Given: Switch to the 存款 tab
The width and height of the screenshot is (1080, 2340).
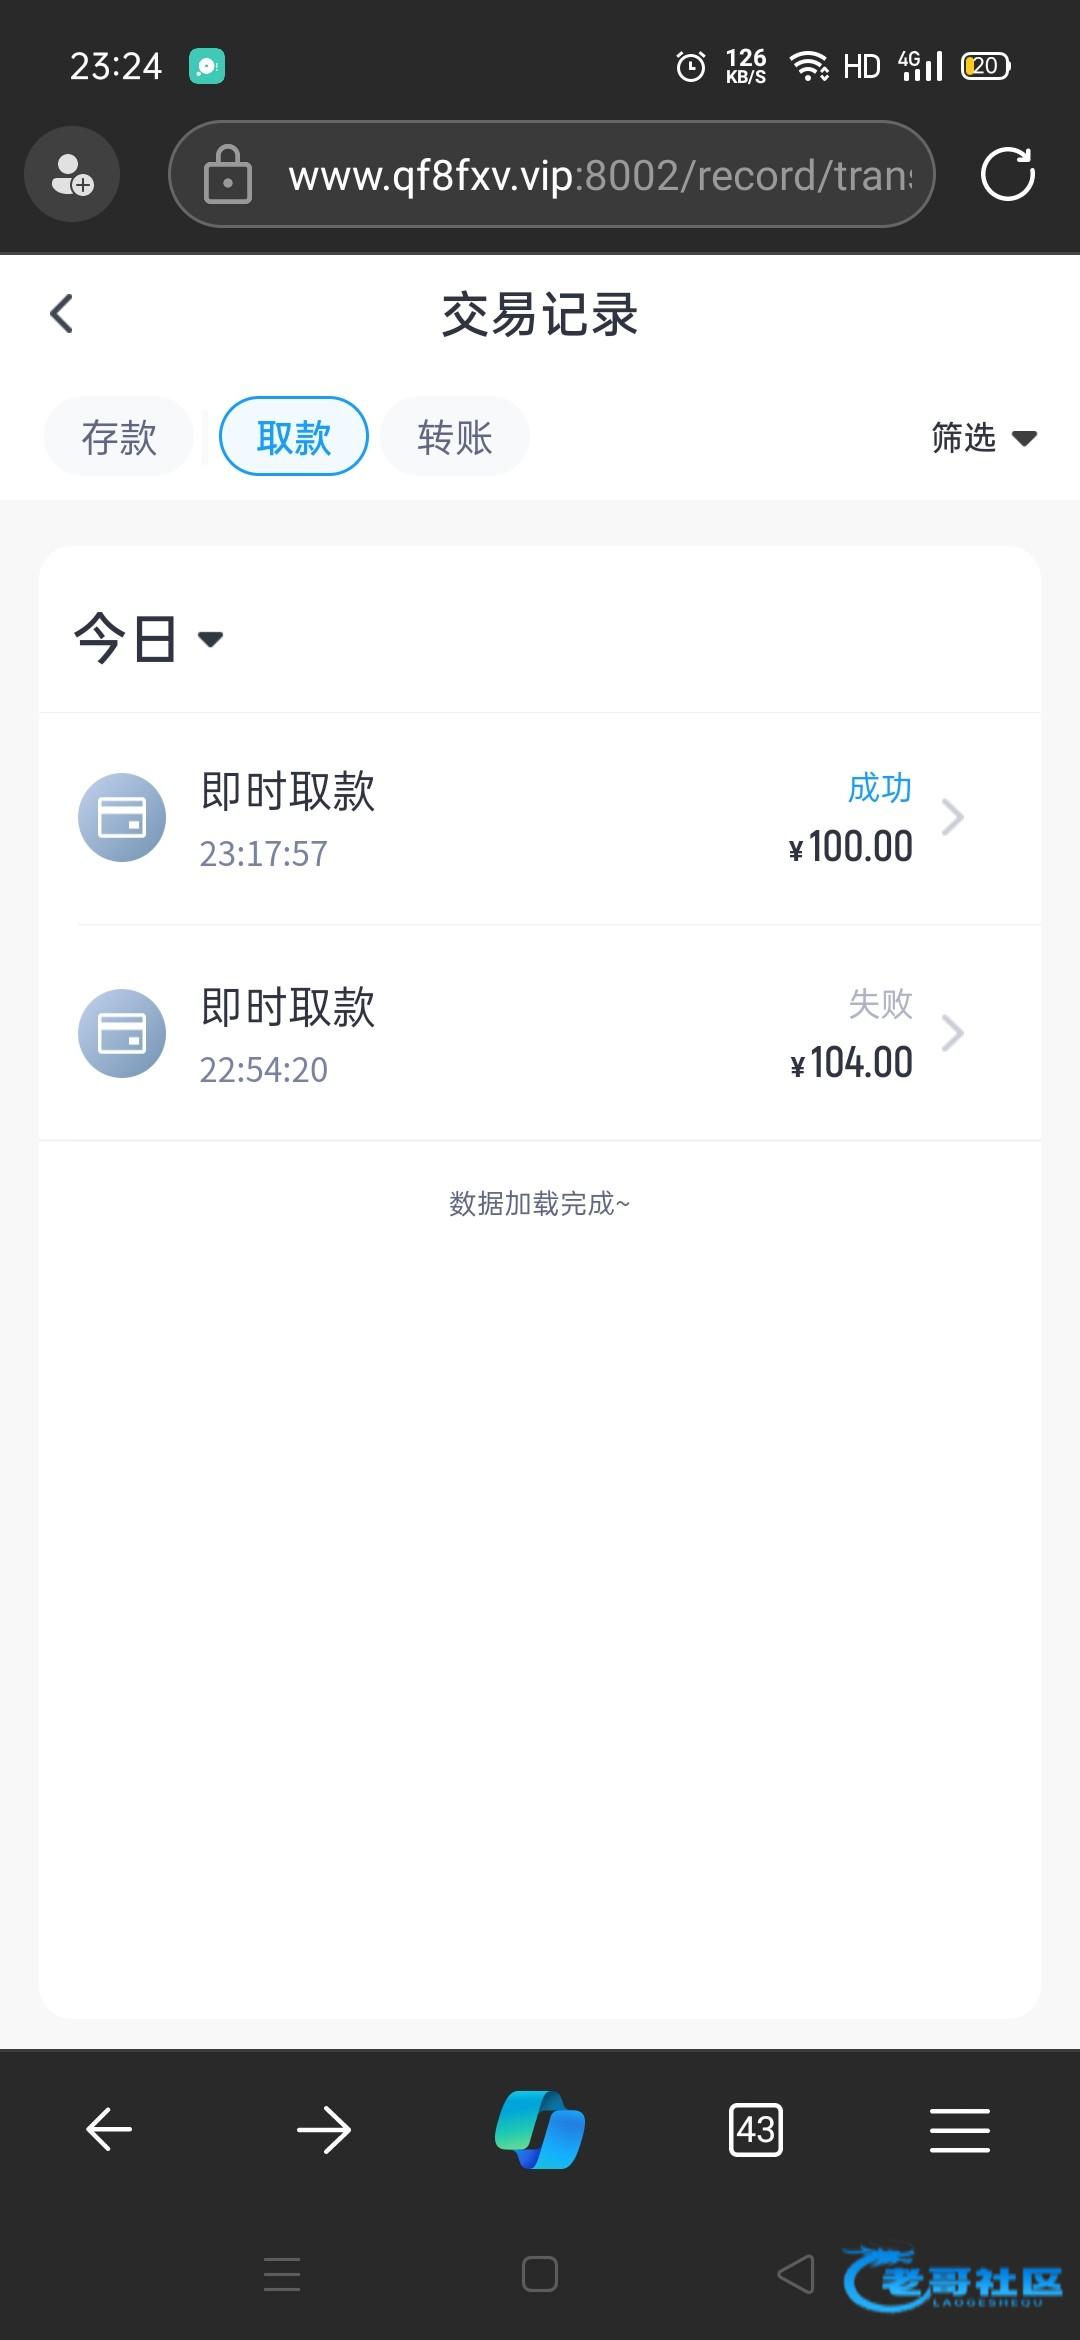Looking at the screenshot, I should tap(119, 437).
